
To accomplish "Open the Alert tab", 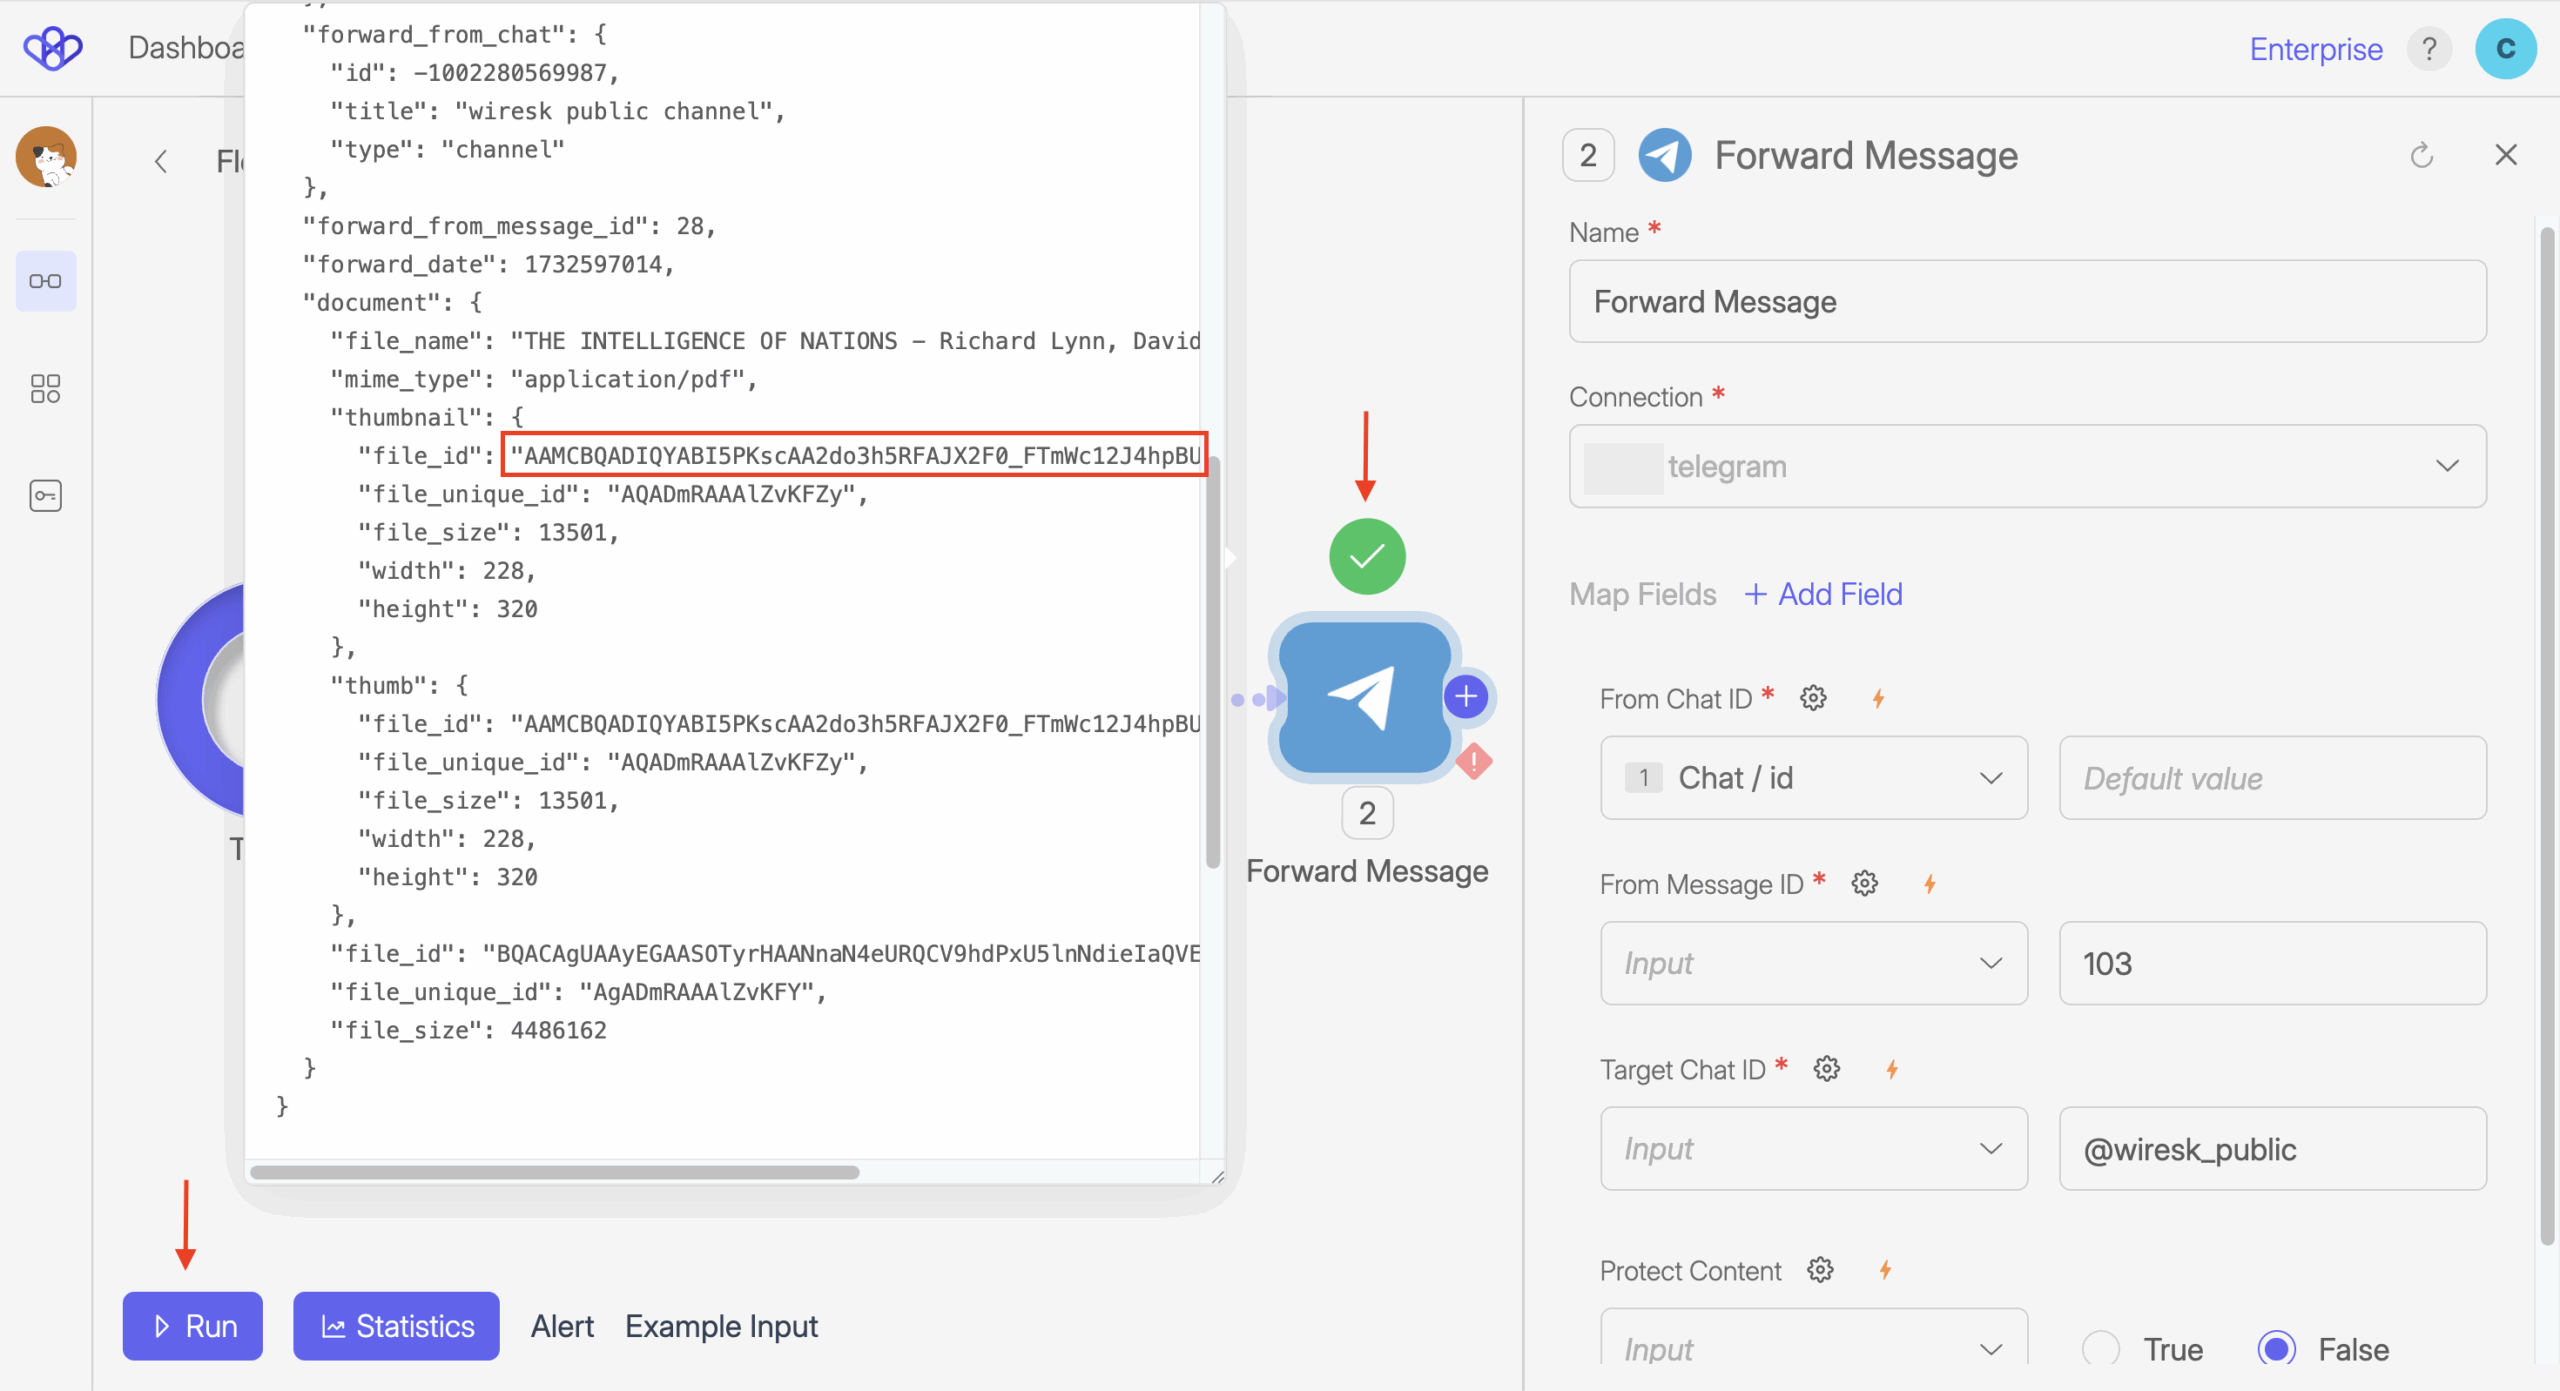I will 562,1326.
